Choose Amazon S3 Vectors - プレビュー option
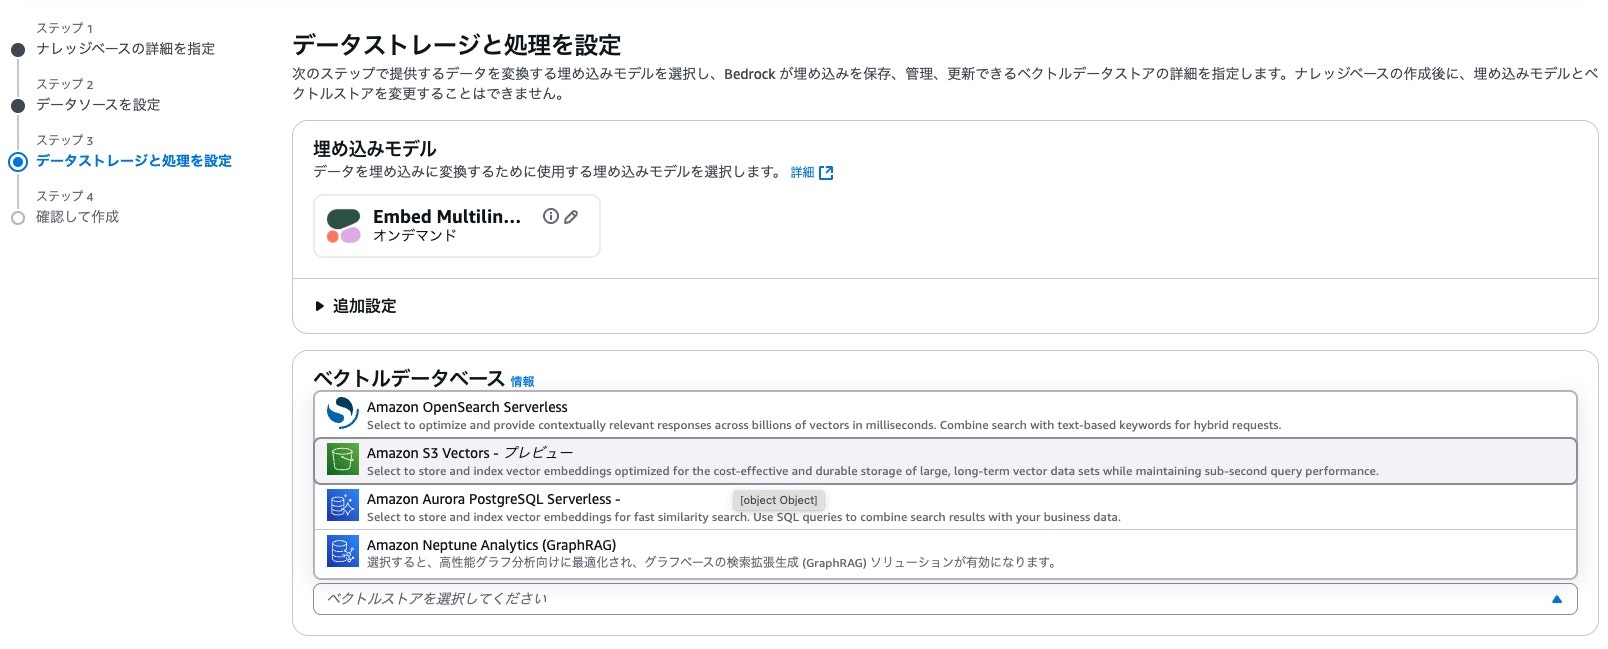 coord(945,460)
